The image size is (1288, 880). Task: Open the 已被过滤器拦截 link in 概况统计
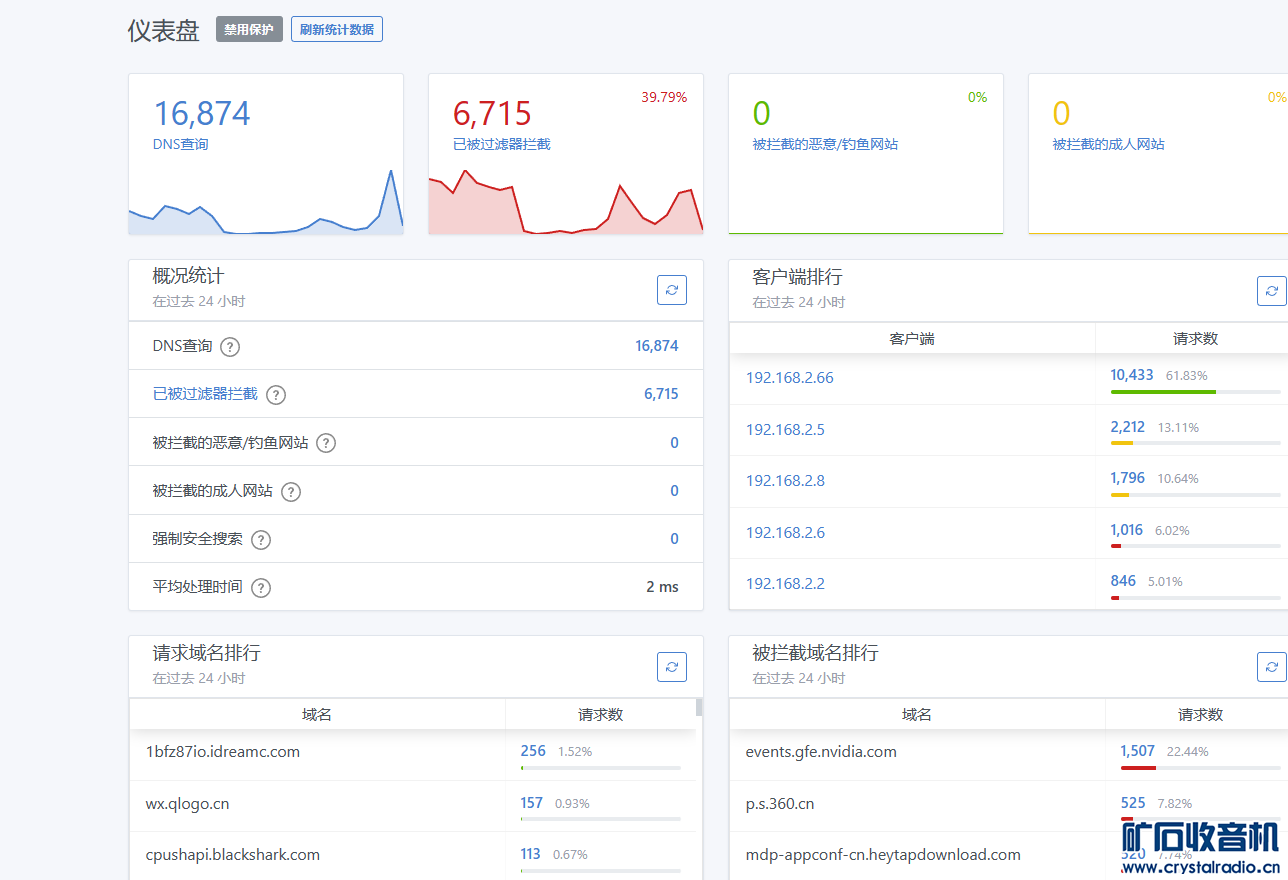pos(205,394)
